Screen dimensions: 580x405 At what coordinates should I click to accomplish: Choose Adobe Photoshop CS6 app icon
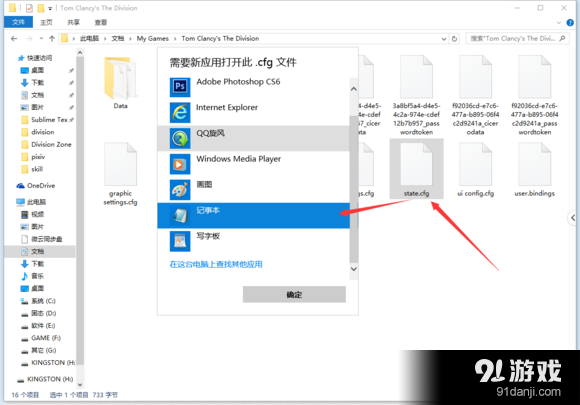point(180,87)
